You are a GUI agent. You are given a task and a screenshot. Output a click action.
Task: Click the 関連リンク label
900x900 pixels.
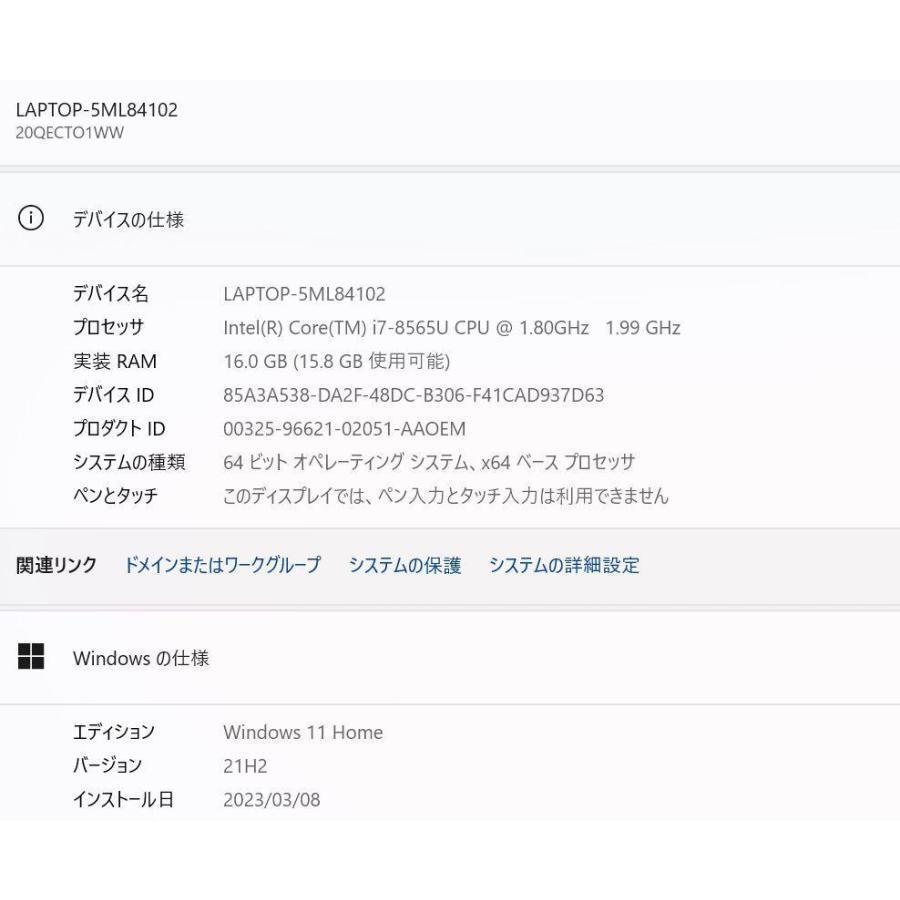pyautogui.click(x=57, y=565)
